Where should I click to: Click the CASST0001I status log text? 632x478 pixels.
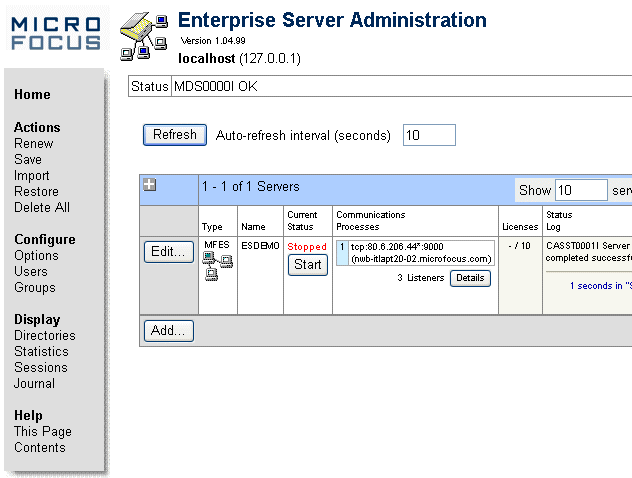(588, 251)
